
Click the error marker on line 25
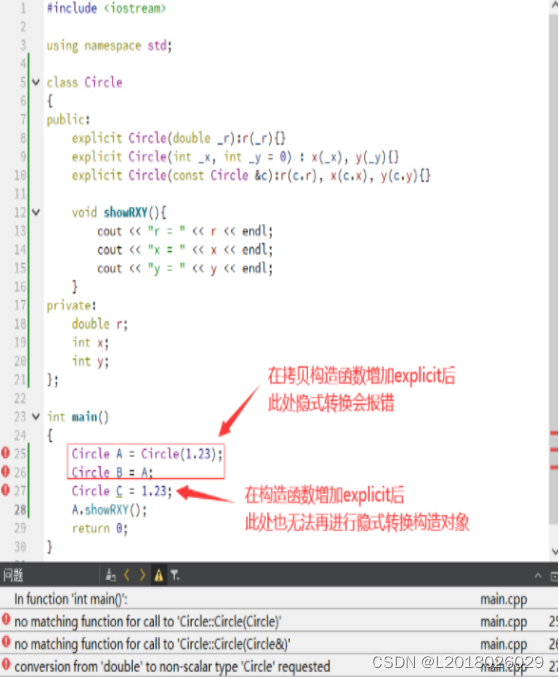tap(5, 453)
